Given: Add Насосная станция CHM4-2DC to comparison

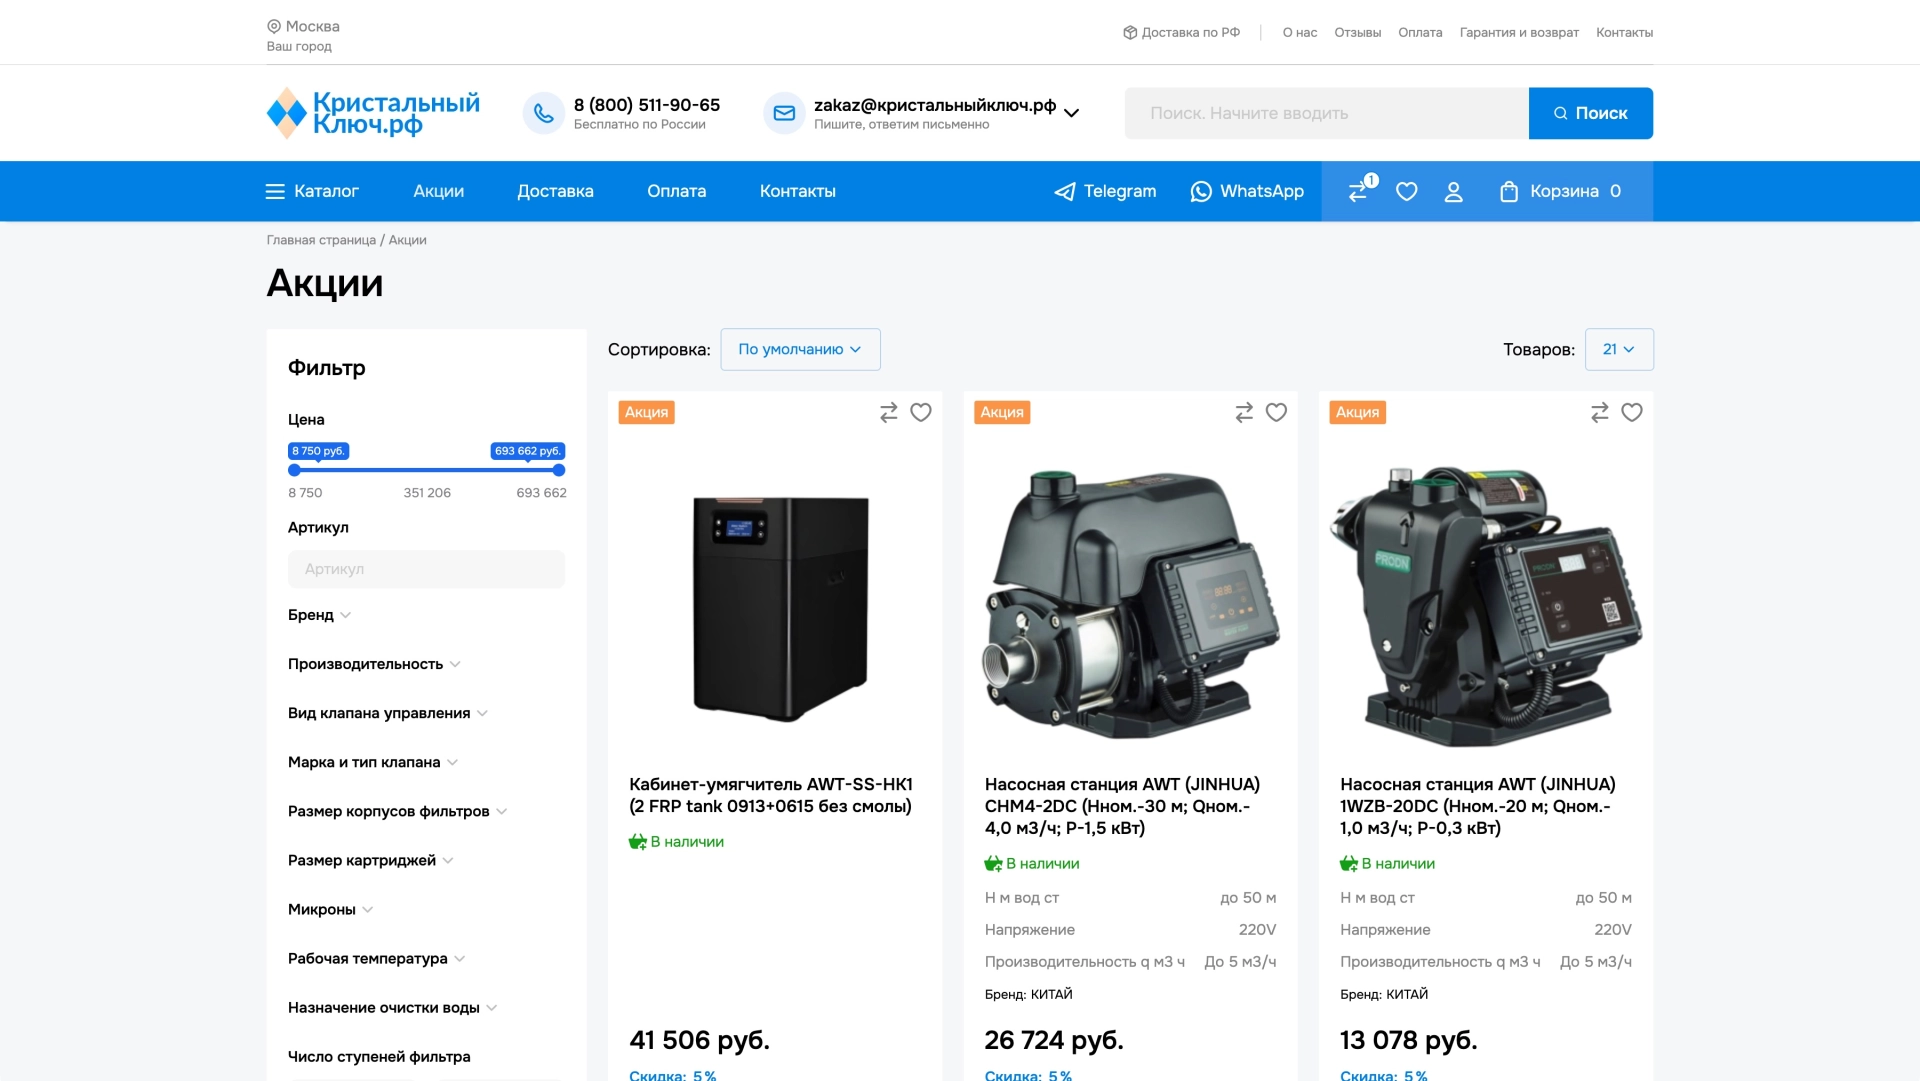Looking at the screenshot, I should pos(1244,412).
